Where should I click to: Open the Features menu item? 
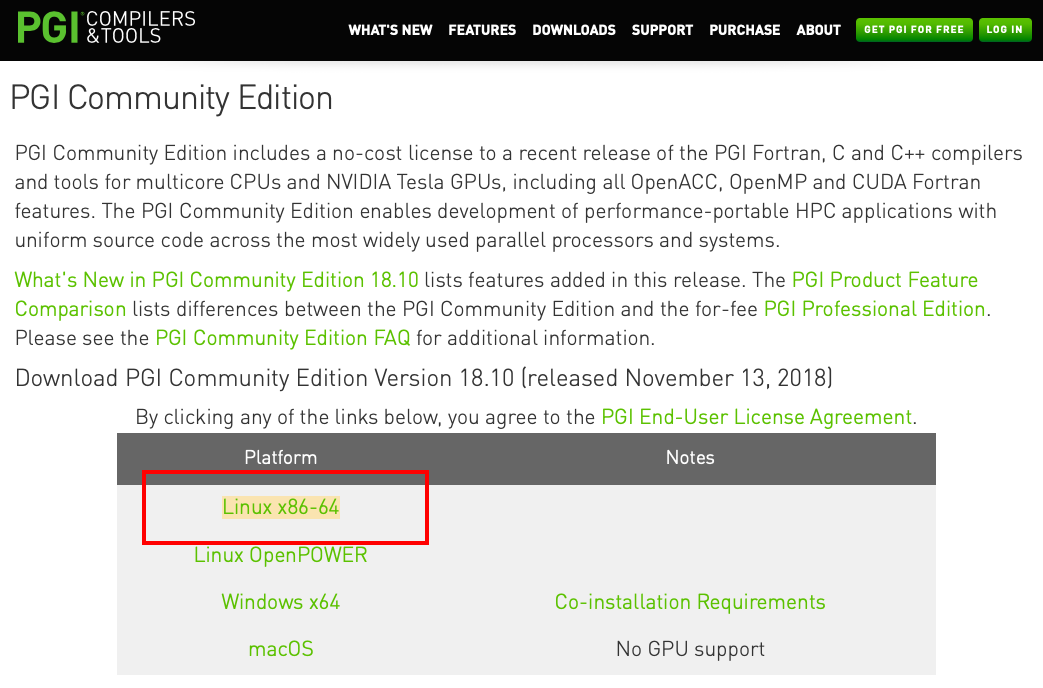(482, 30)
